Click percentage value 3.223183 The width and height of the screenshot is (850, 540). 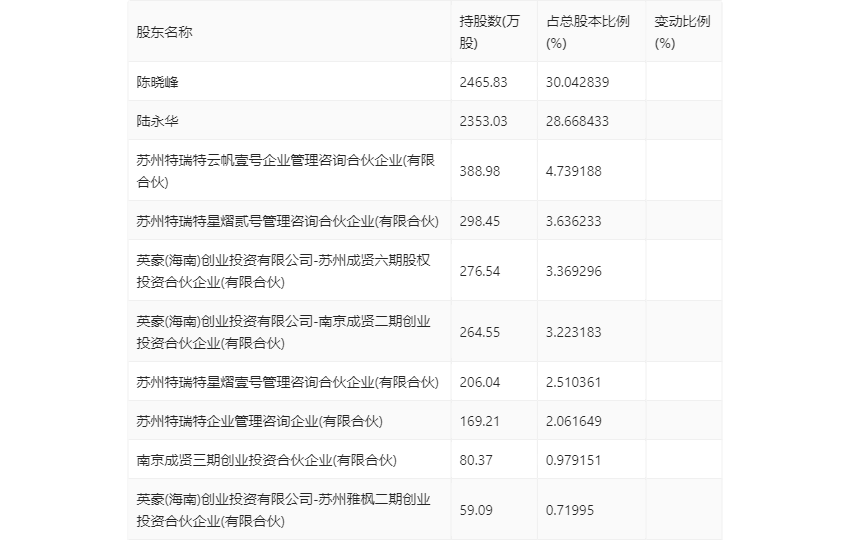point(574,332)
